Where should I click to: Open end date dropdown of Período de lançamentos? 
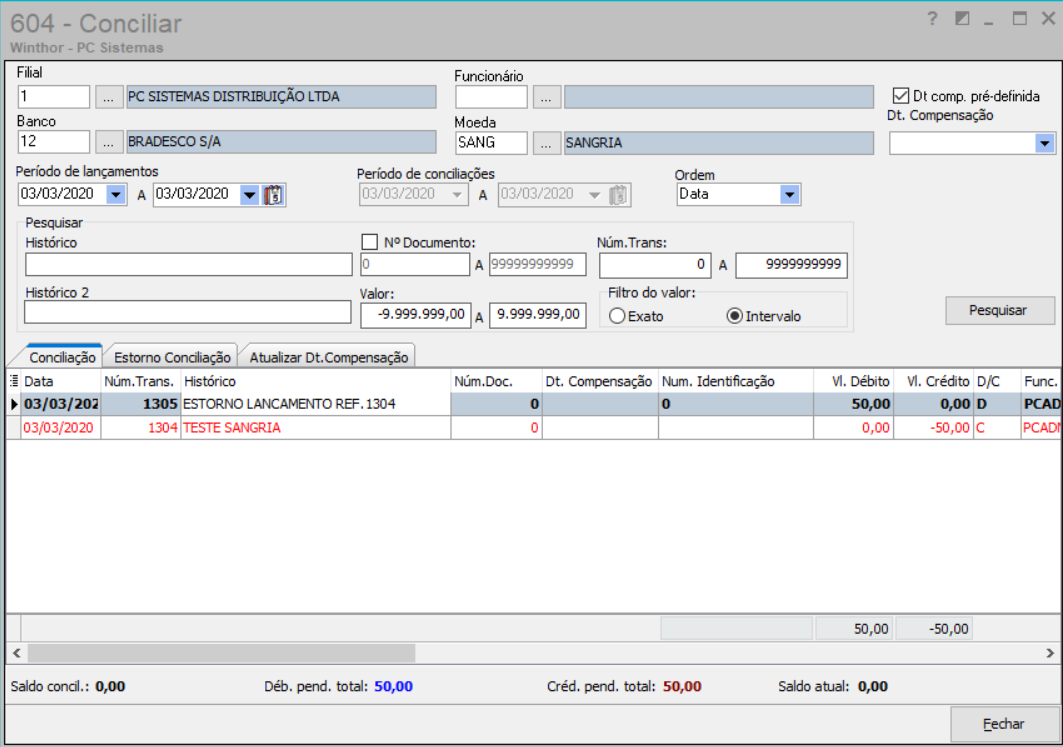[249, 195]
